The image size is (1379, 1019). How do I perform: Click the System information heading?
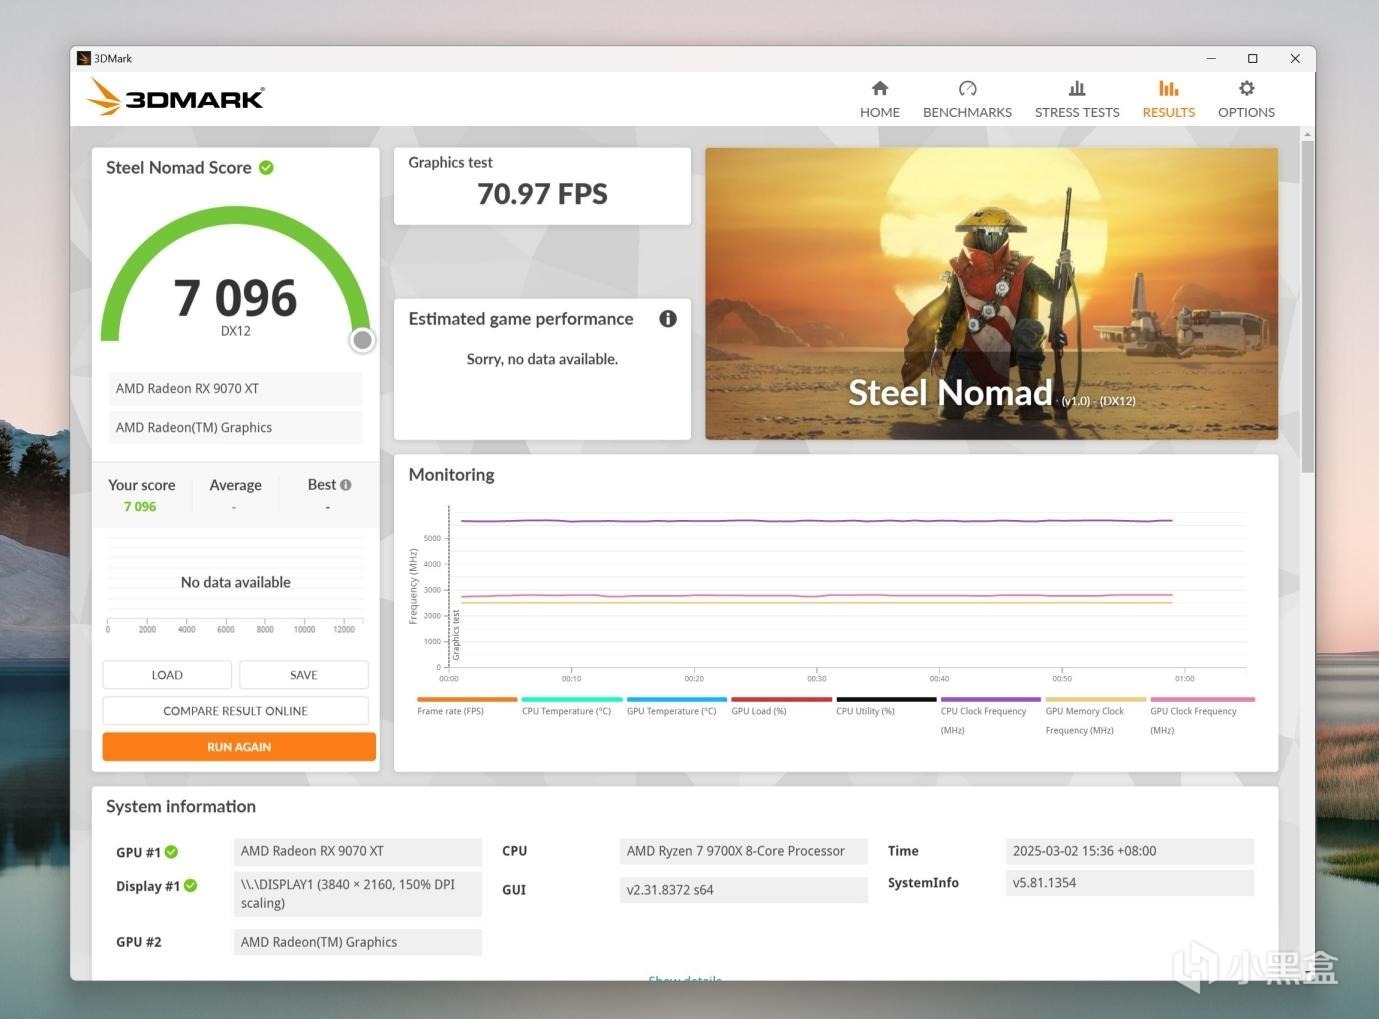181,806
